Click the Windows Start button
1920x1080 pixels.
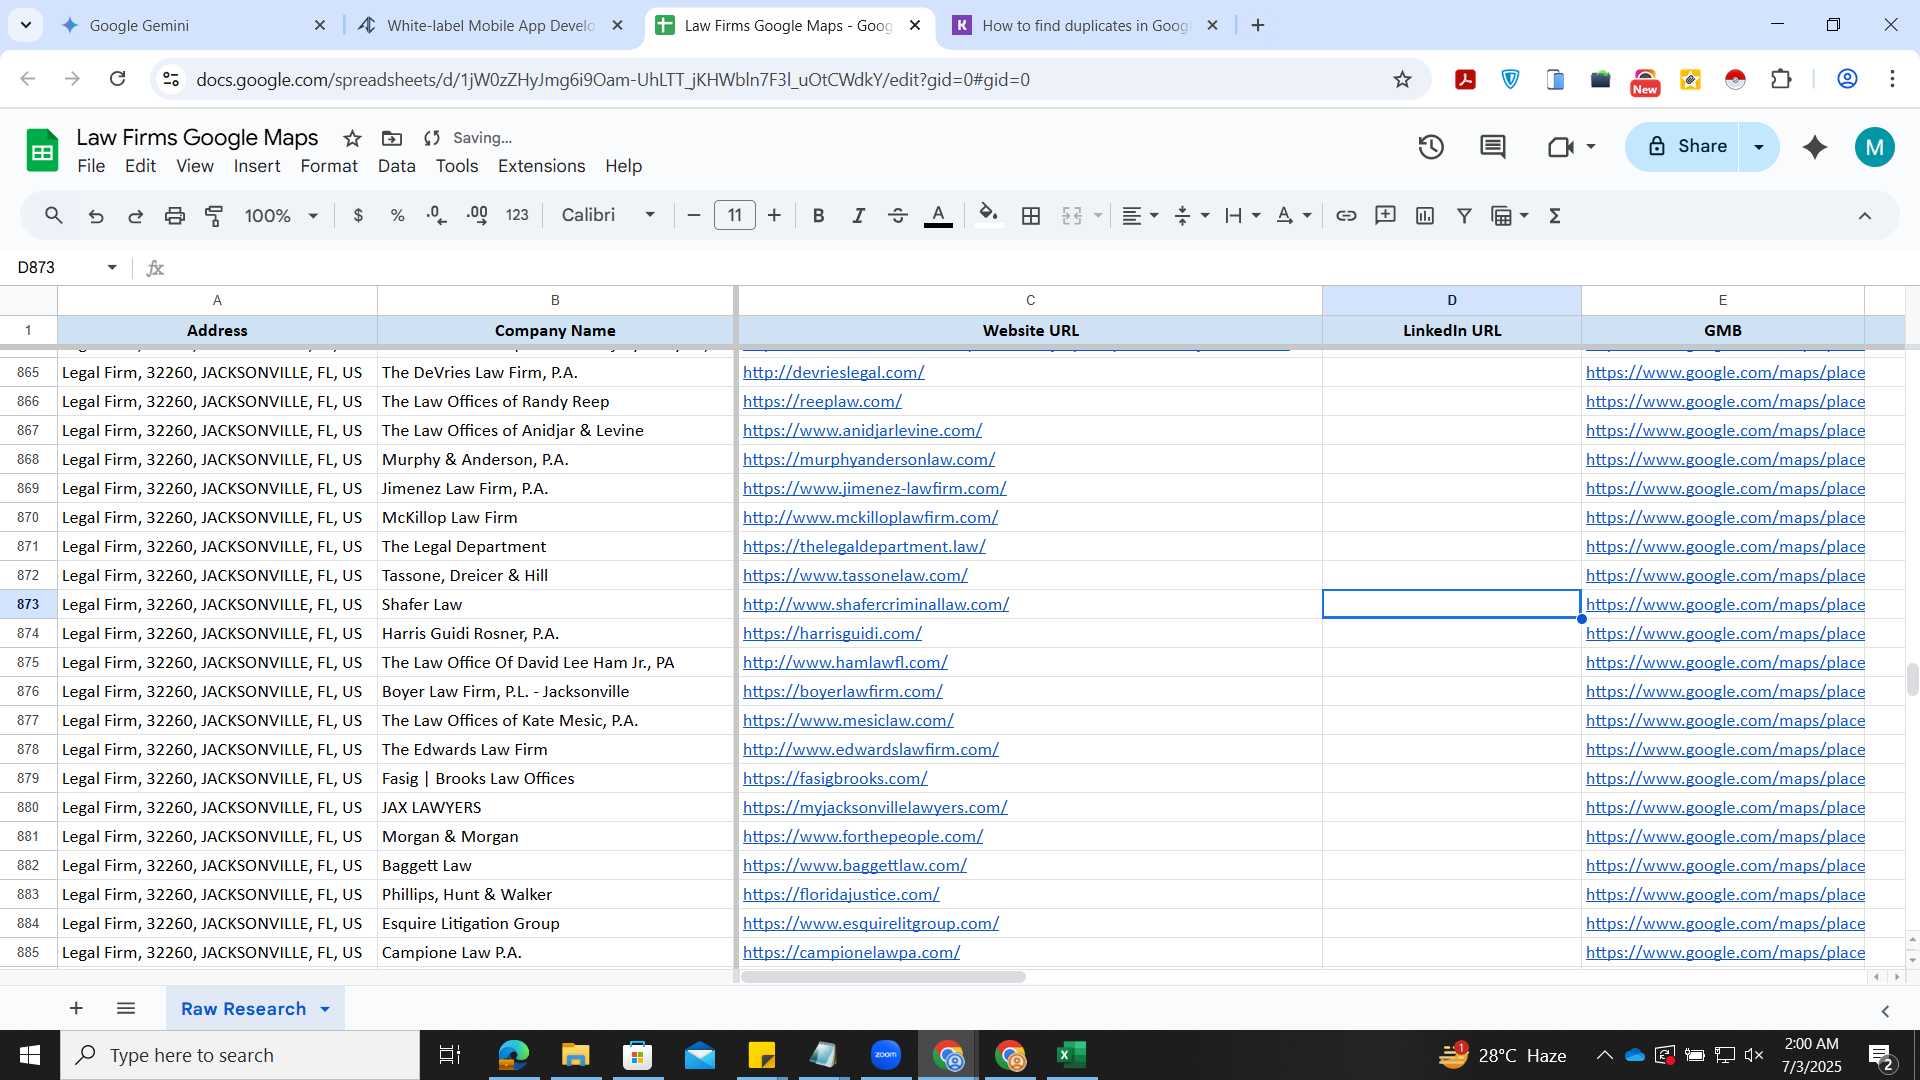[x=29, y=1055]
